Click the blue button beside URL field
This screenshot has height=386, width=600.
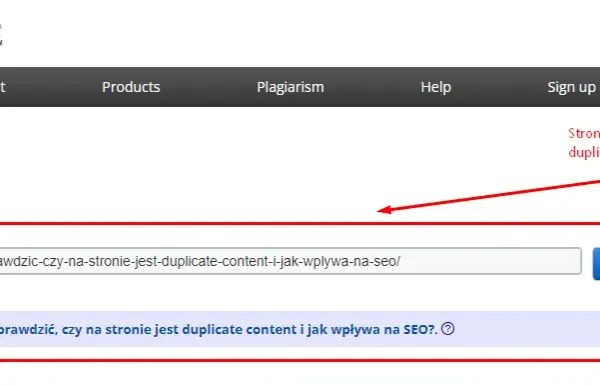click(597, 264)
